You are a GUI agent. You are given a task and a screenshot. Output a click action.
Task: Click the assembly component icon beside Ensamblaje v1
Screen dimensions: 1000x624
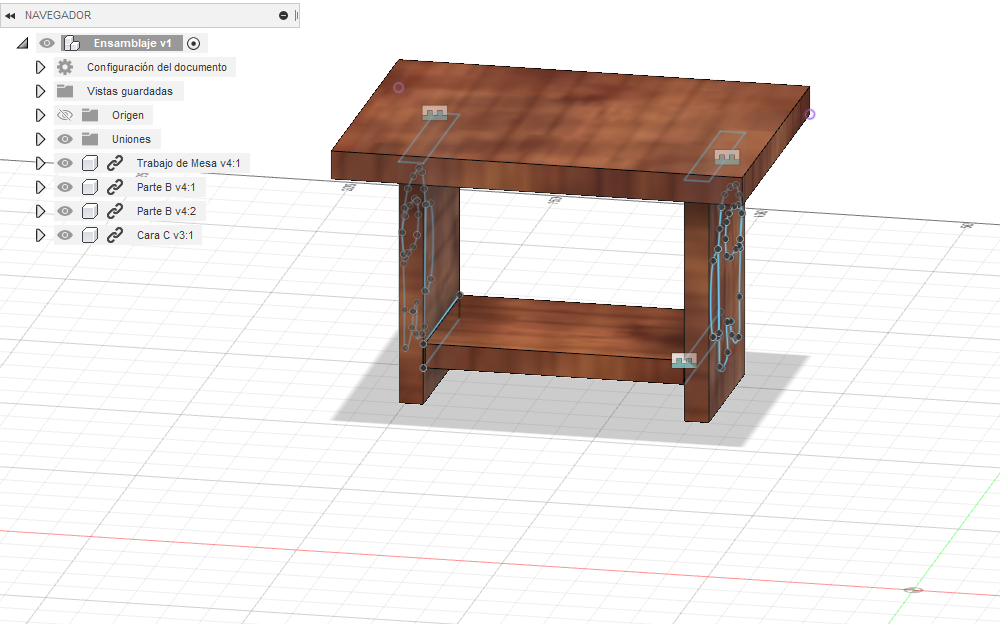(x=72, y=43)
